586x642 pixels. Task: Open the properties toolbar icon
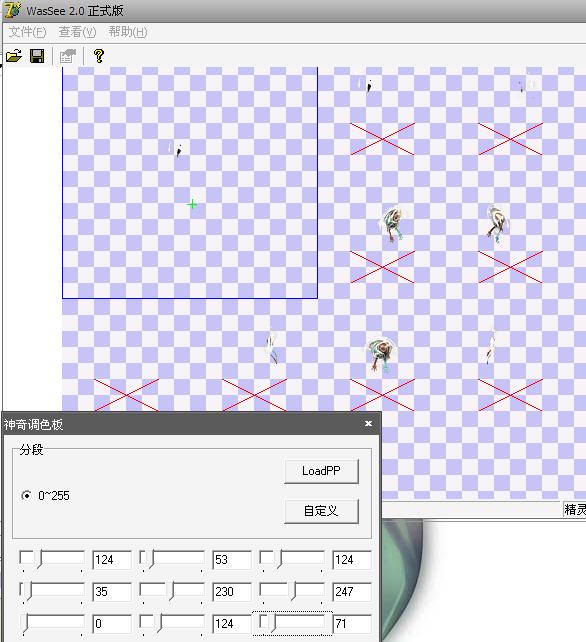tap(68, 56)
